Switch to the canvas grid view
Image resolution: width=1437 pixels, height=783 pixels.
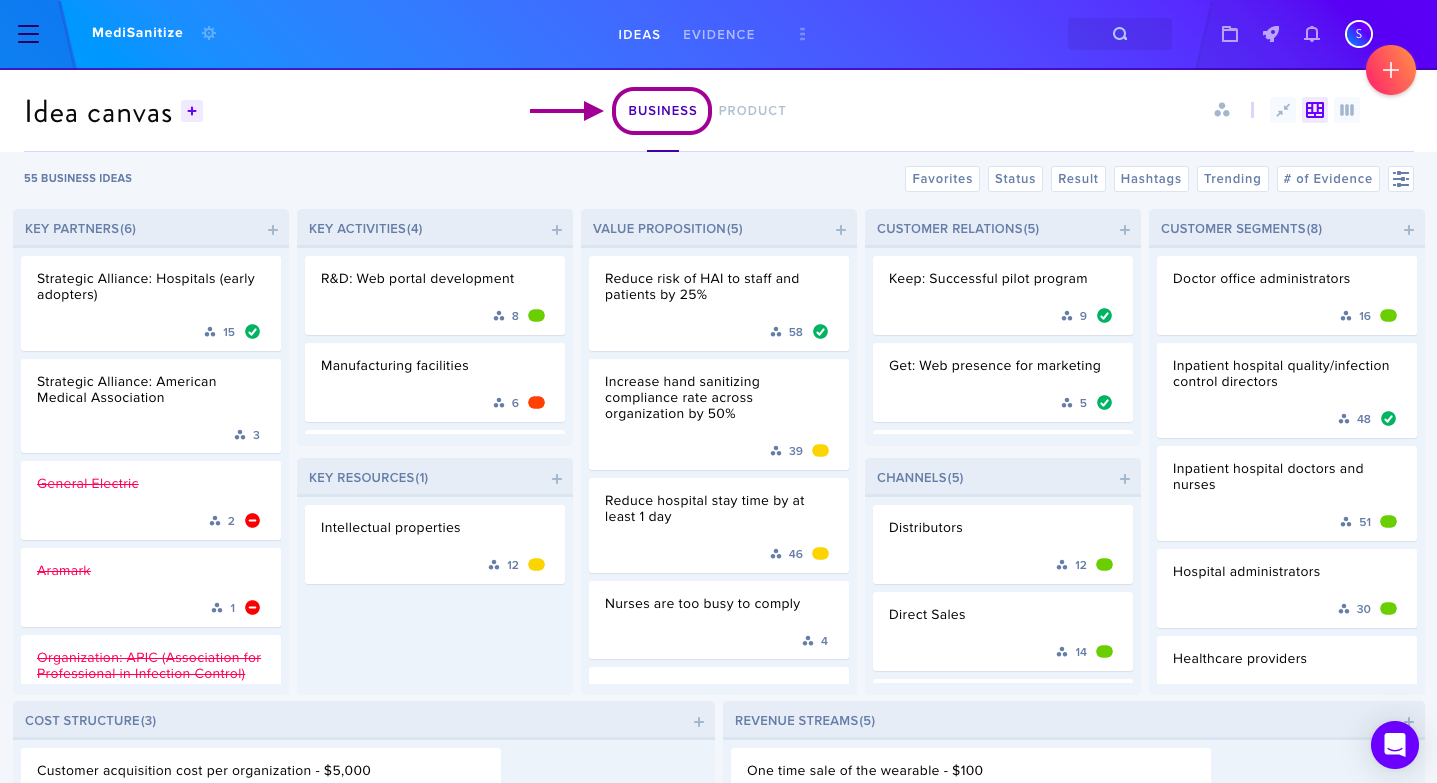pos(1315,110)
